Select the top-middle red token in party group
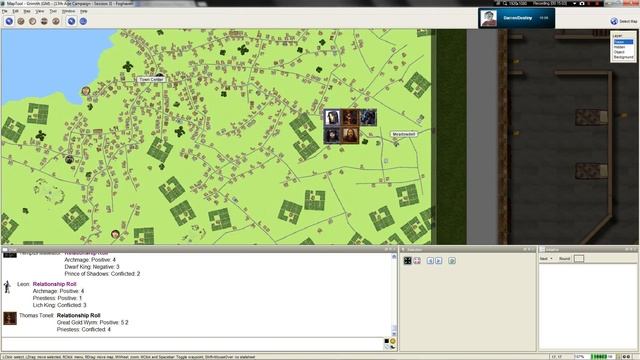This screenshot has width=640, height=360. pos(350,118)
